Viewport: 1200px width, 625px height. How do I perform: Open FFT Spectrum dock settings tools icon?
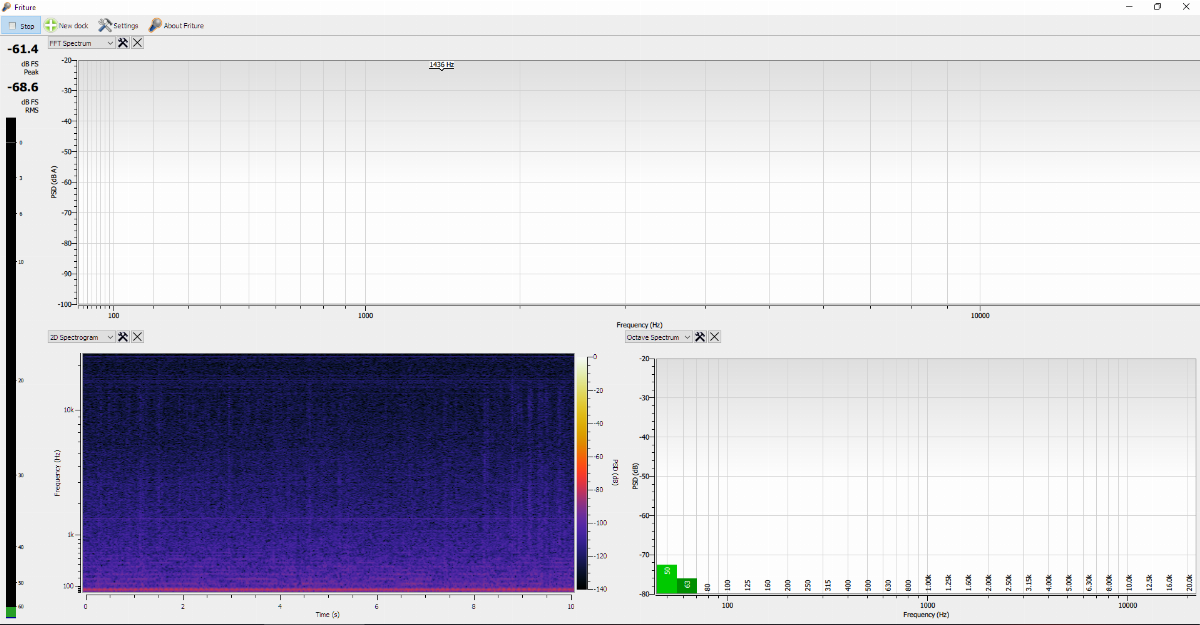tap(123, 43)
